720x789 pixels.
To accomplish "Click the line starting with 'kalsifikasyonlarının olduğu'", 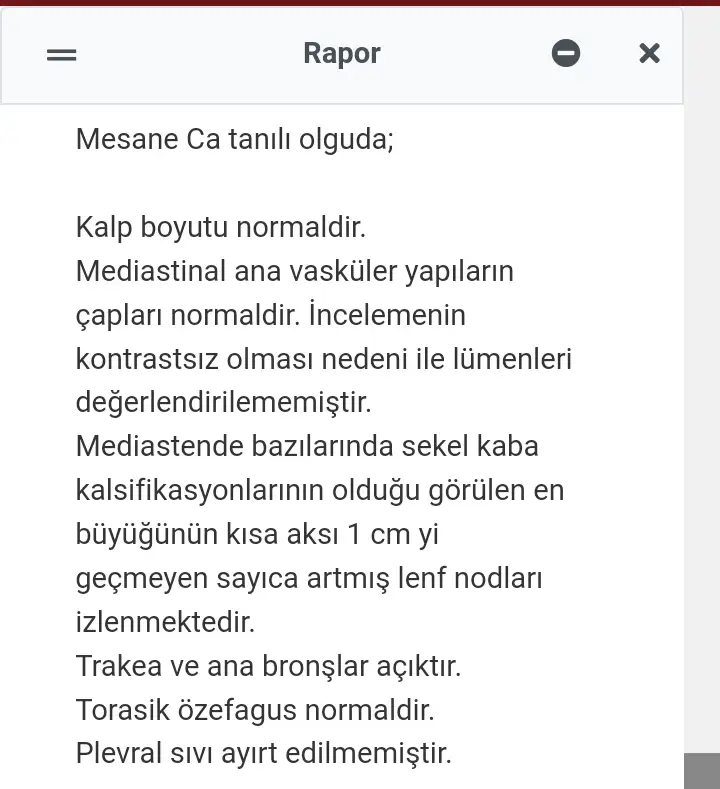I will [x=319, y=490].
